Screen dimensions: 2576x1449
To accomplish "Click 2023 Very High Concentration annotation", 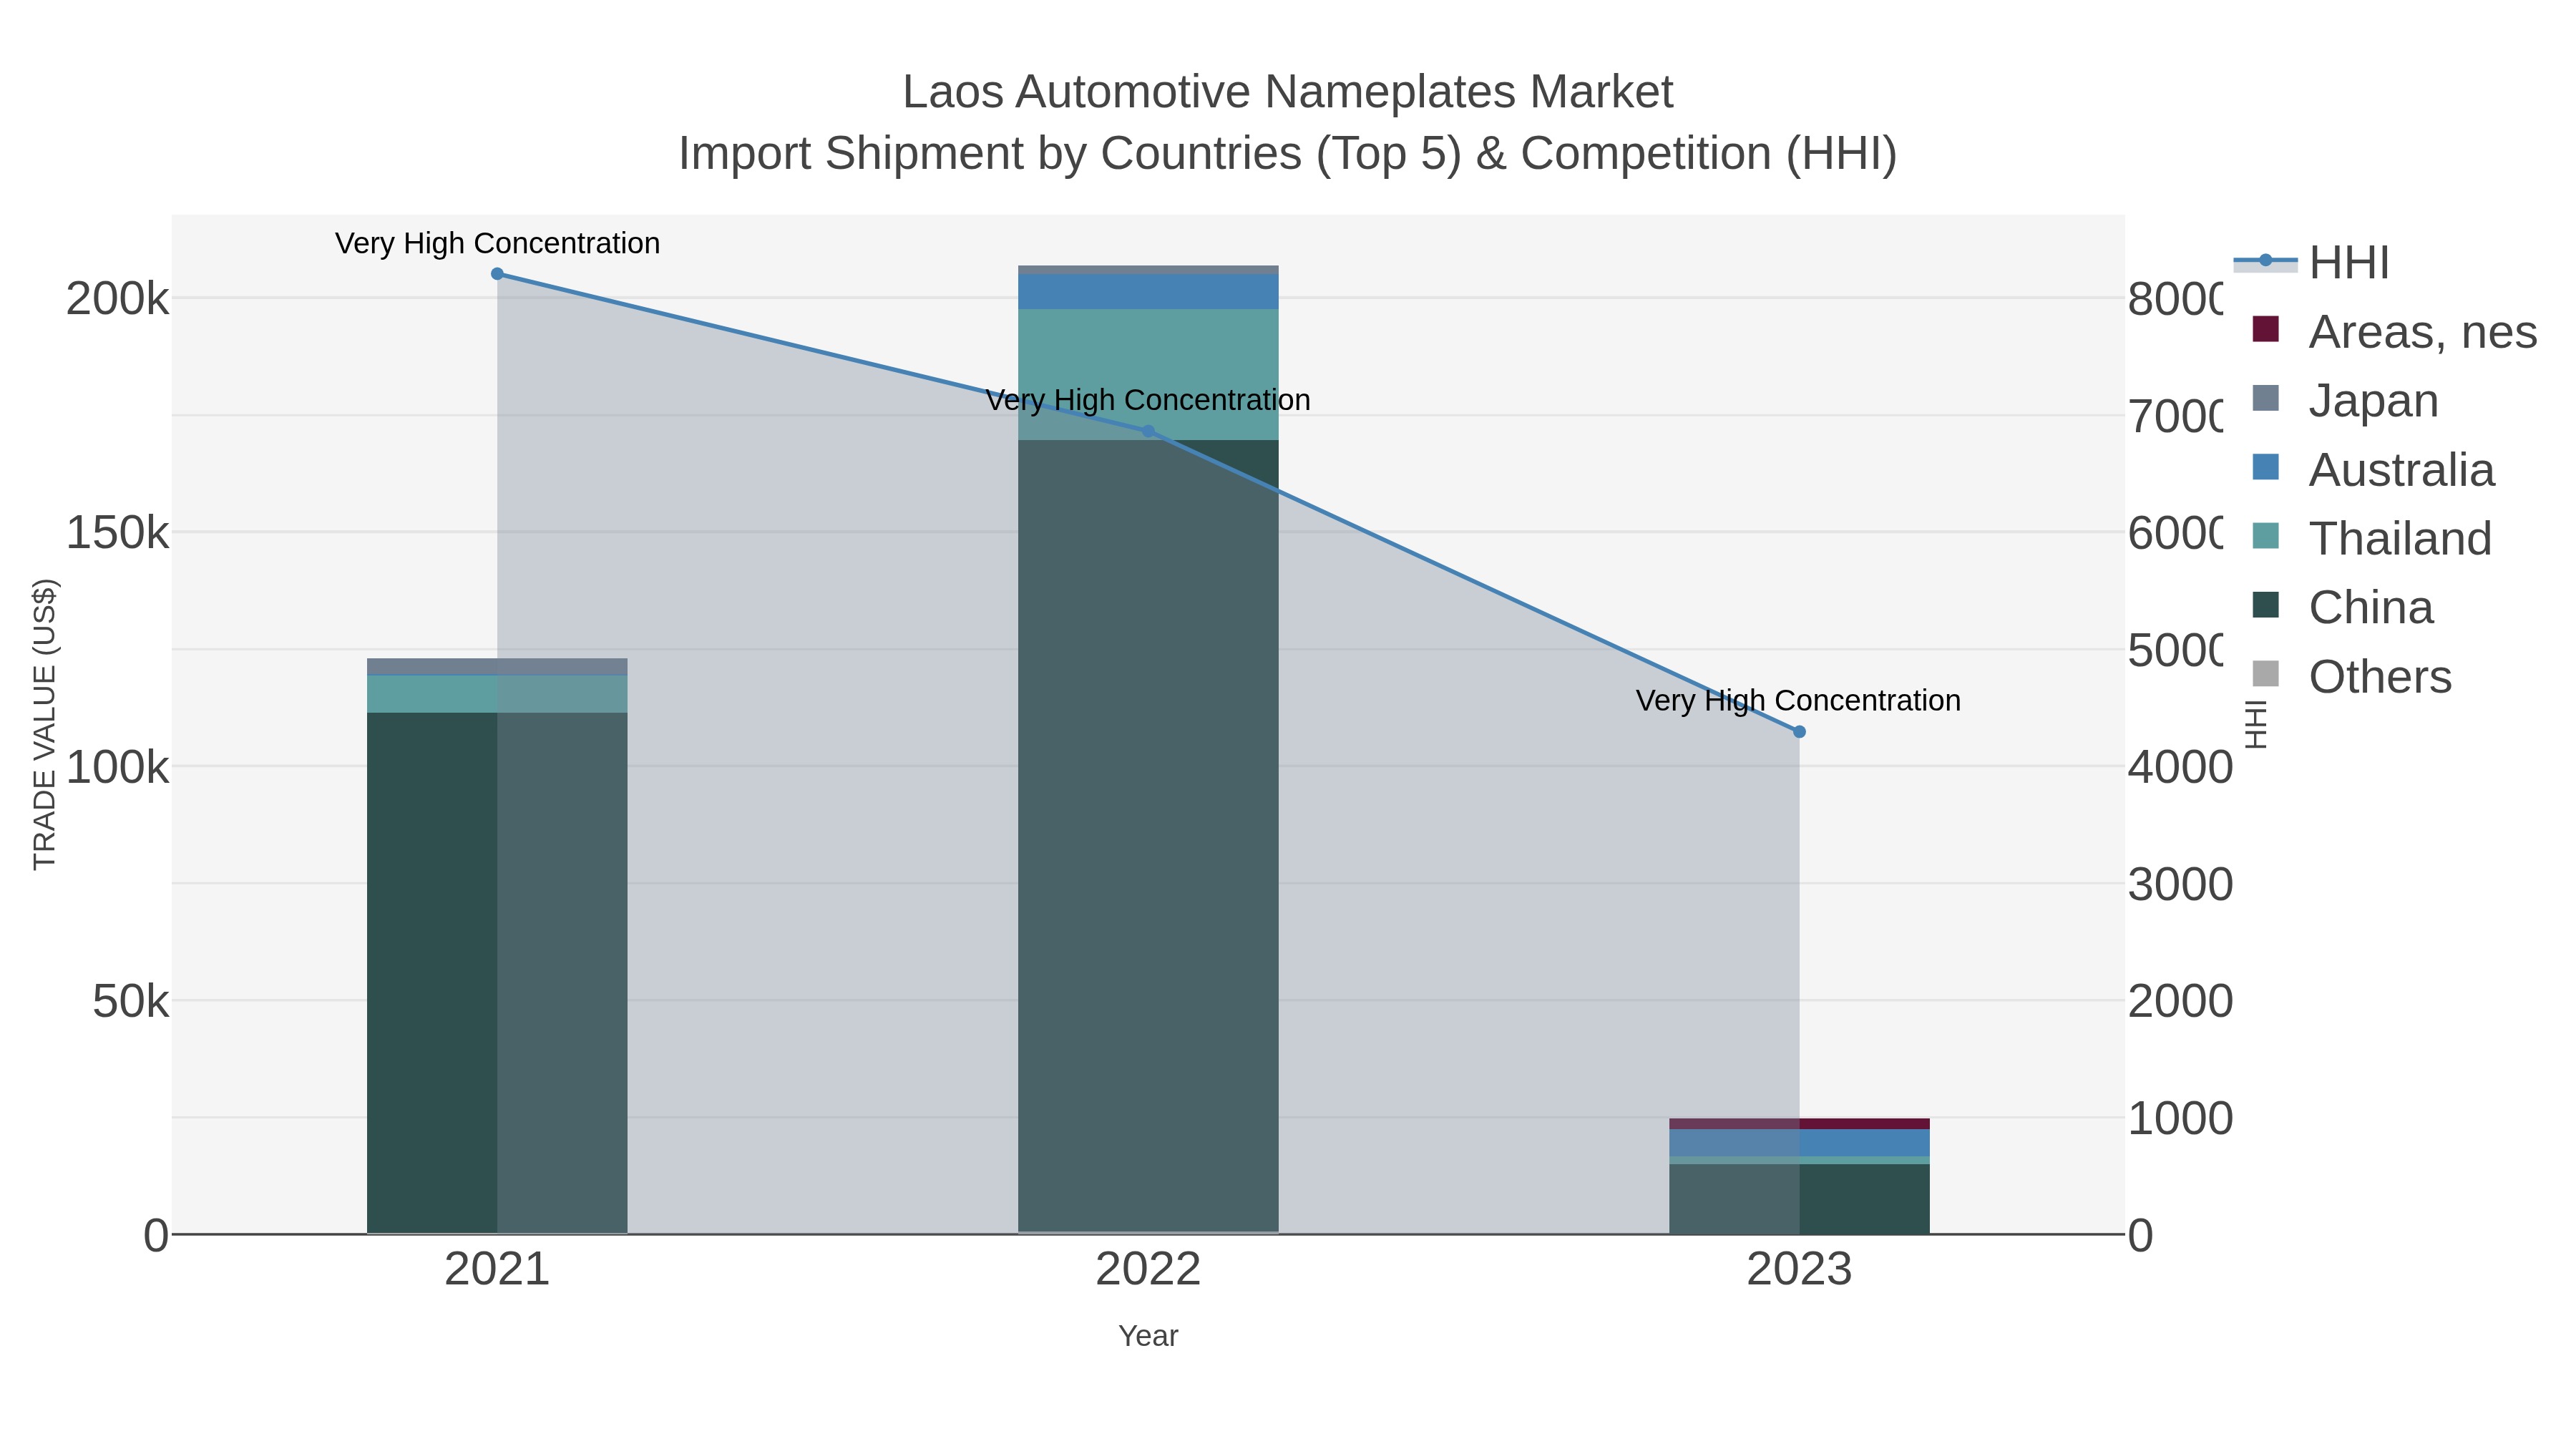I will pos(1798,701).
